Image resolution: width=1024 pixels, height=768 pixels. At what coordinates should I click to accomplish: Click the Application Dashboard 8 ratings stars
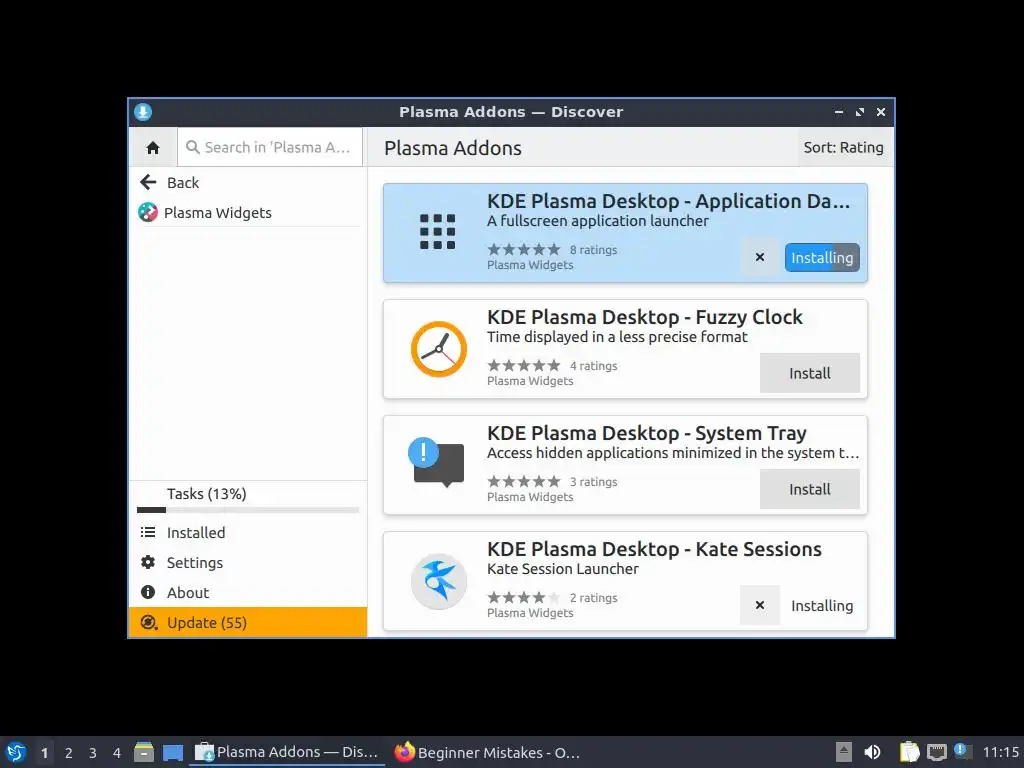point(524,249)
